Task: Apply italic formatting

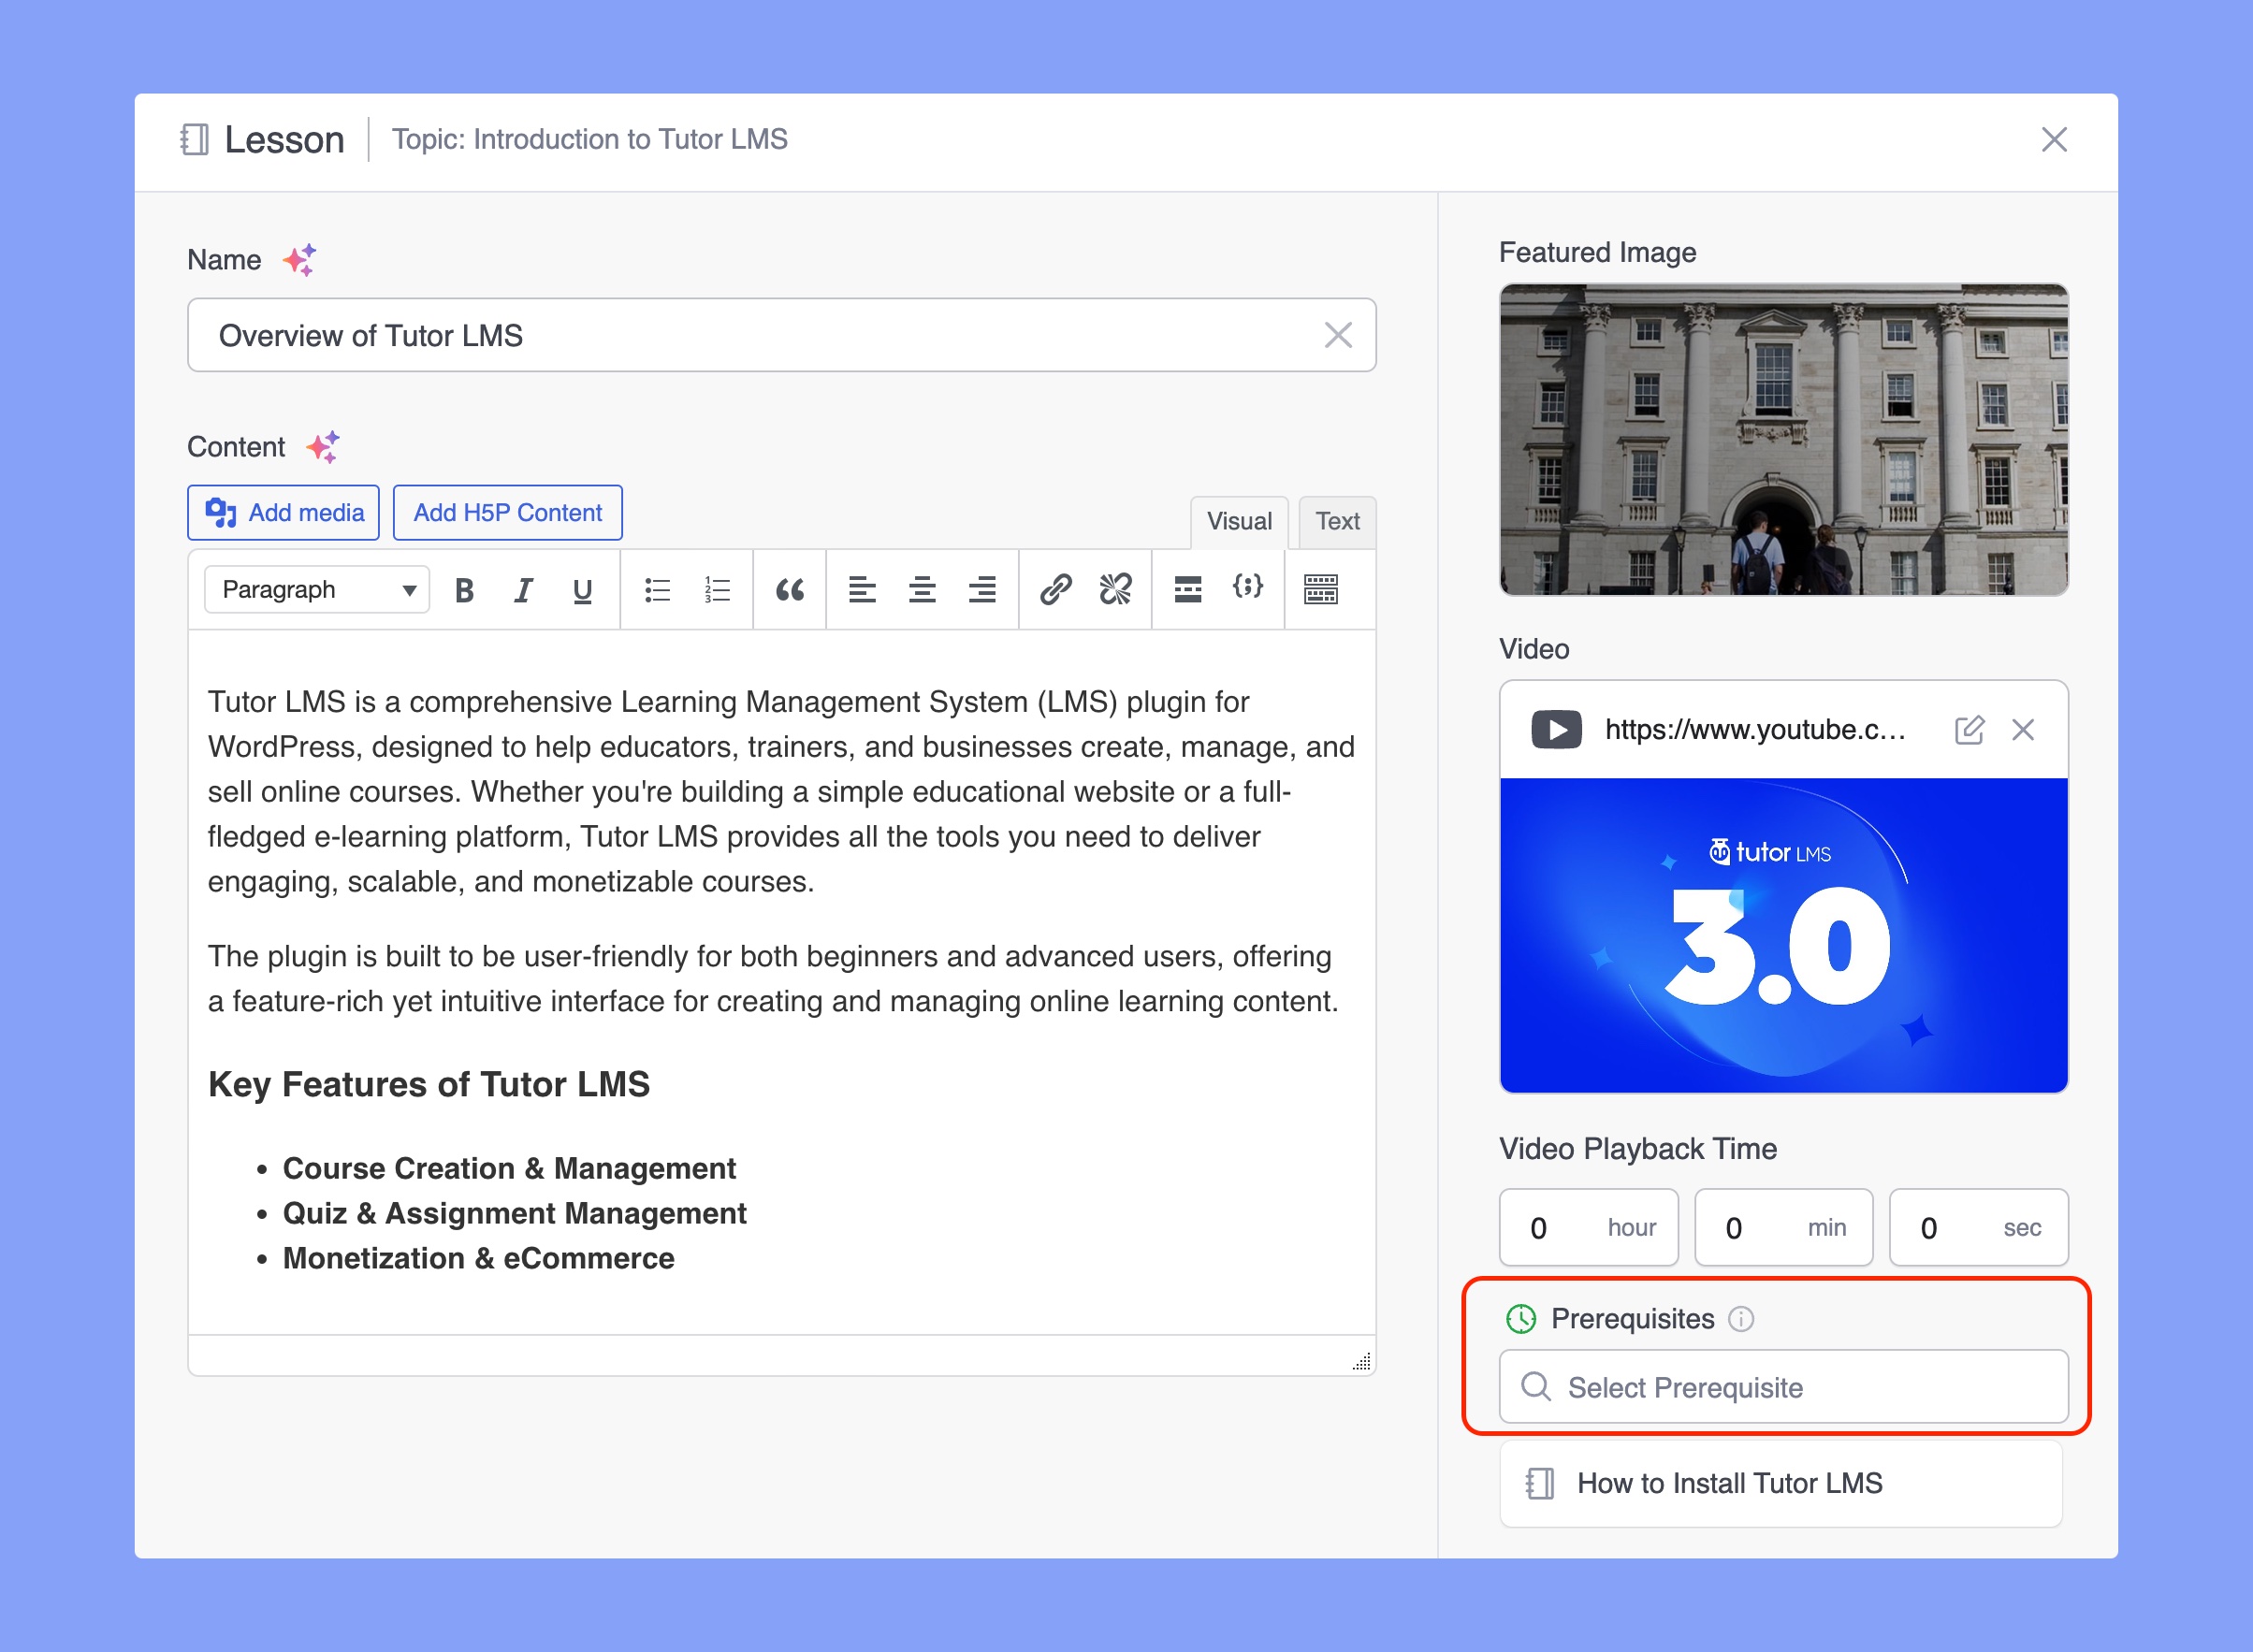Action: [x=523, y=590]
